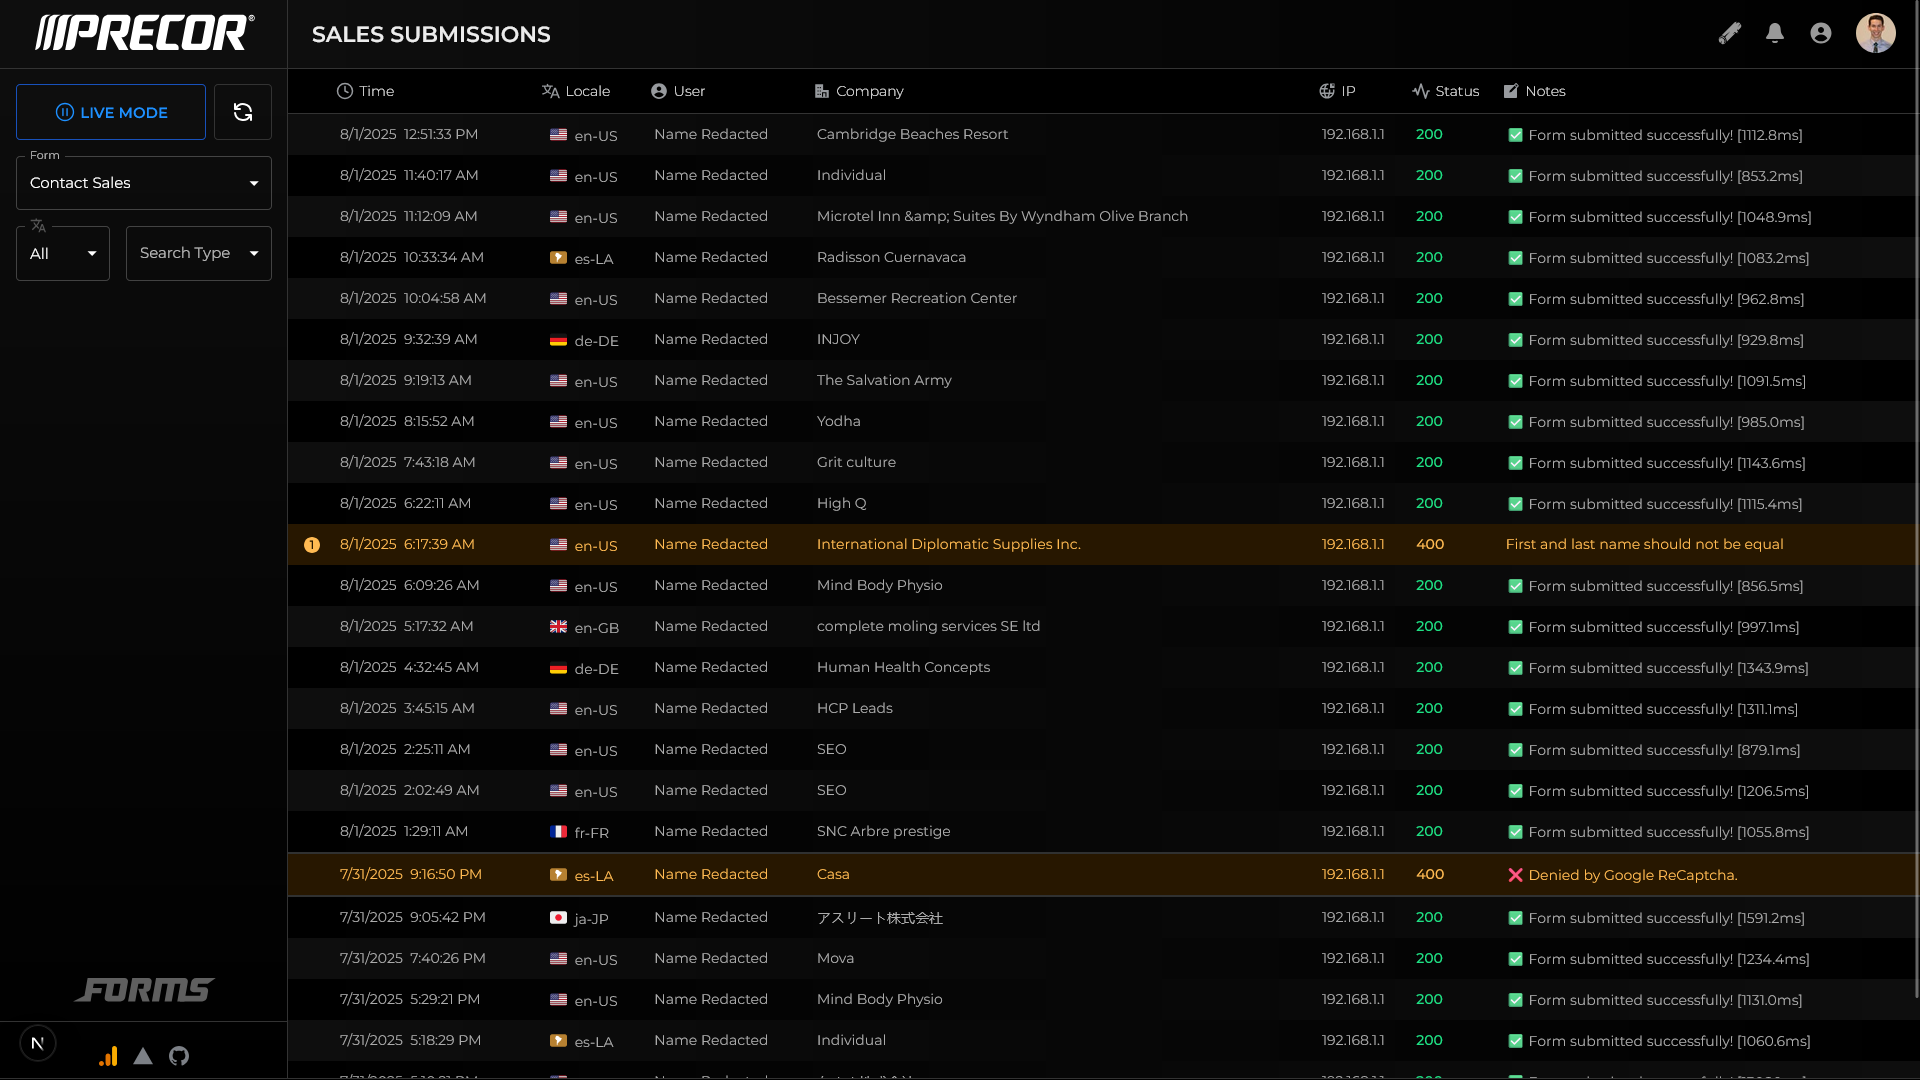Click the Precor logo
This screenshot has height=1080, width=1920.
(144, 33)
